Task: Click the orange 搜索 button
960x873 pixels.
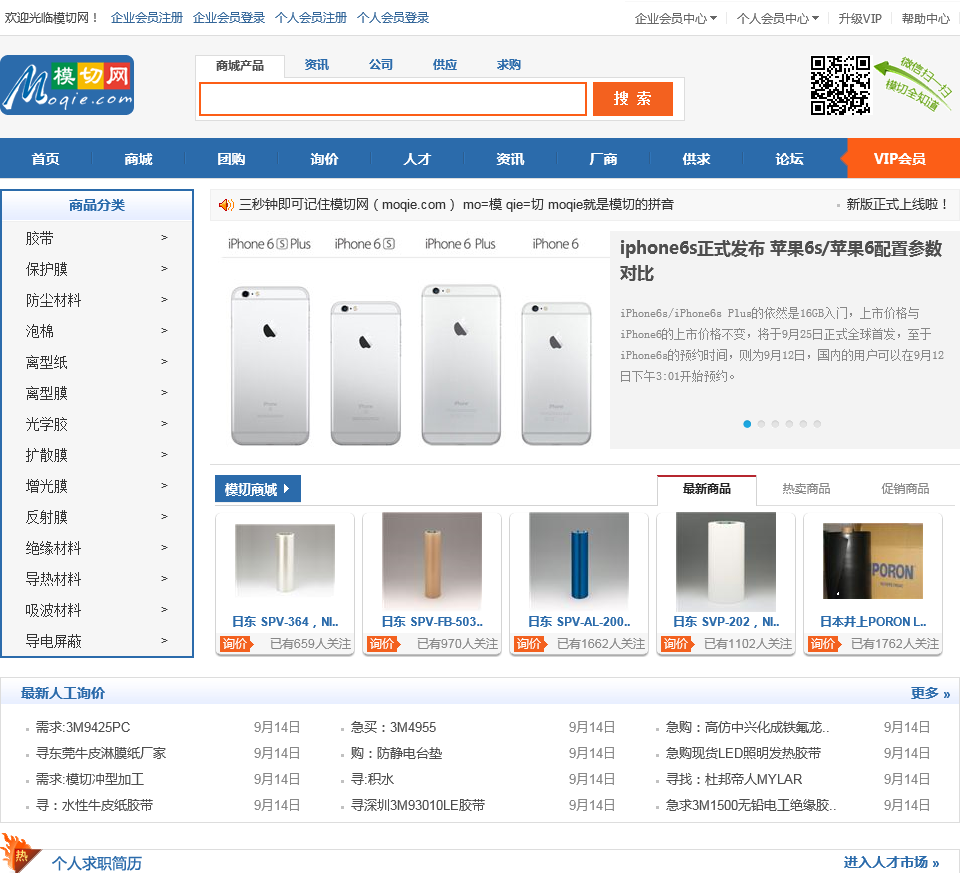Action: pos(633,99)
